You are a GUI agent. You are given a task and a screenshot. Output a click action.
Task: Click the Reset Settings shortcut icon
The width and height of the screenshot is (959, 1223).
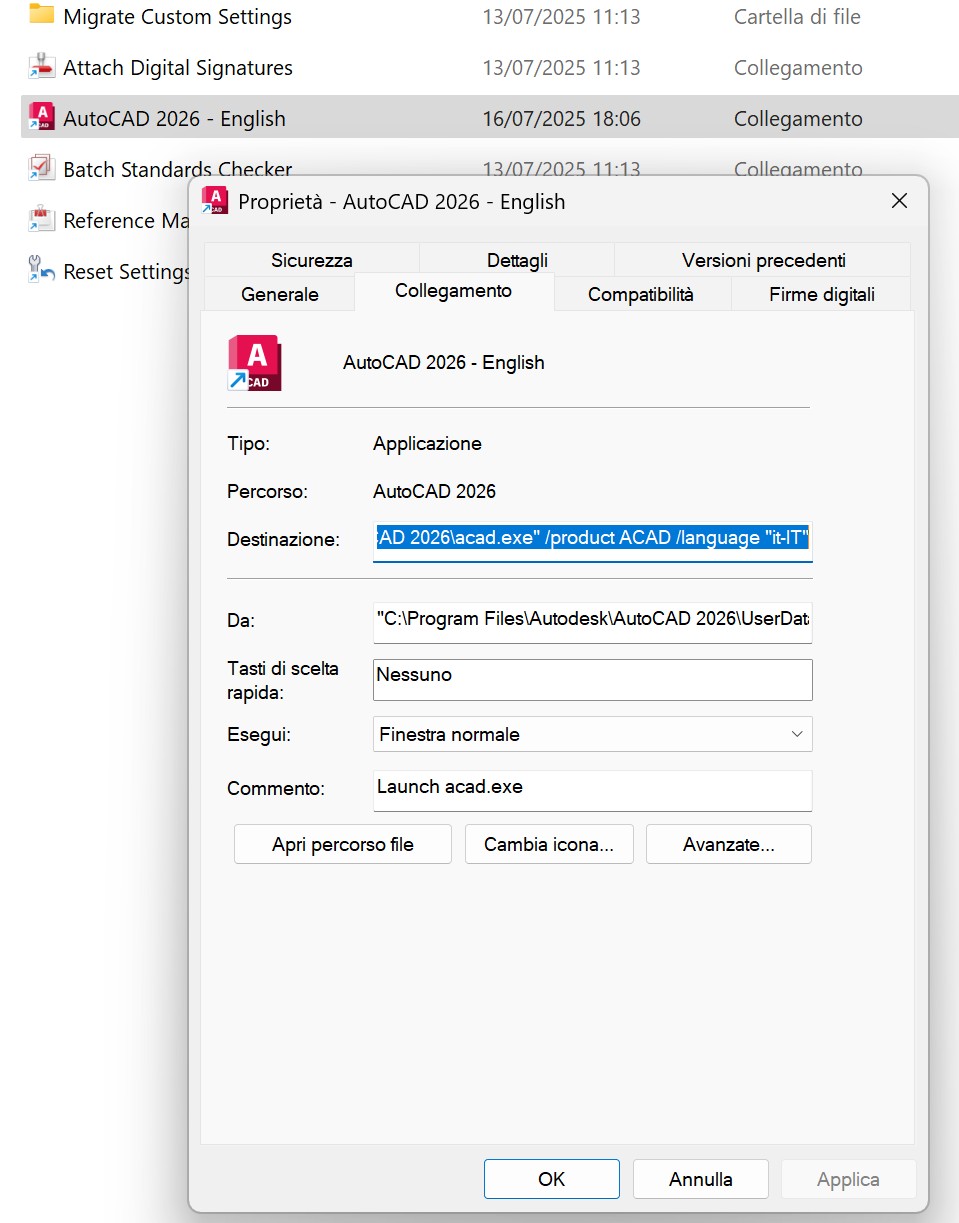click(41, 270)
